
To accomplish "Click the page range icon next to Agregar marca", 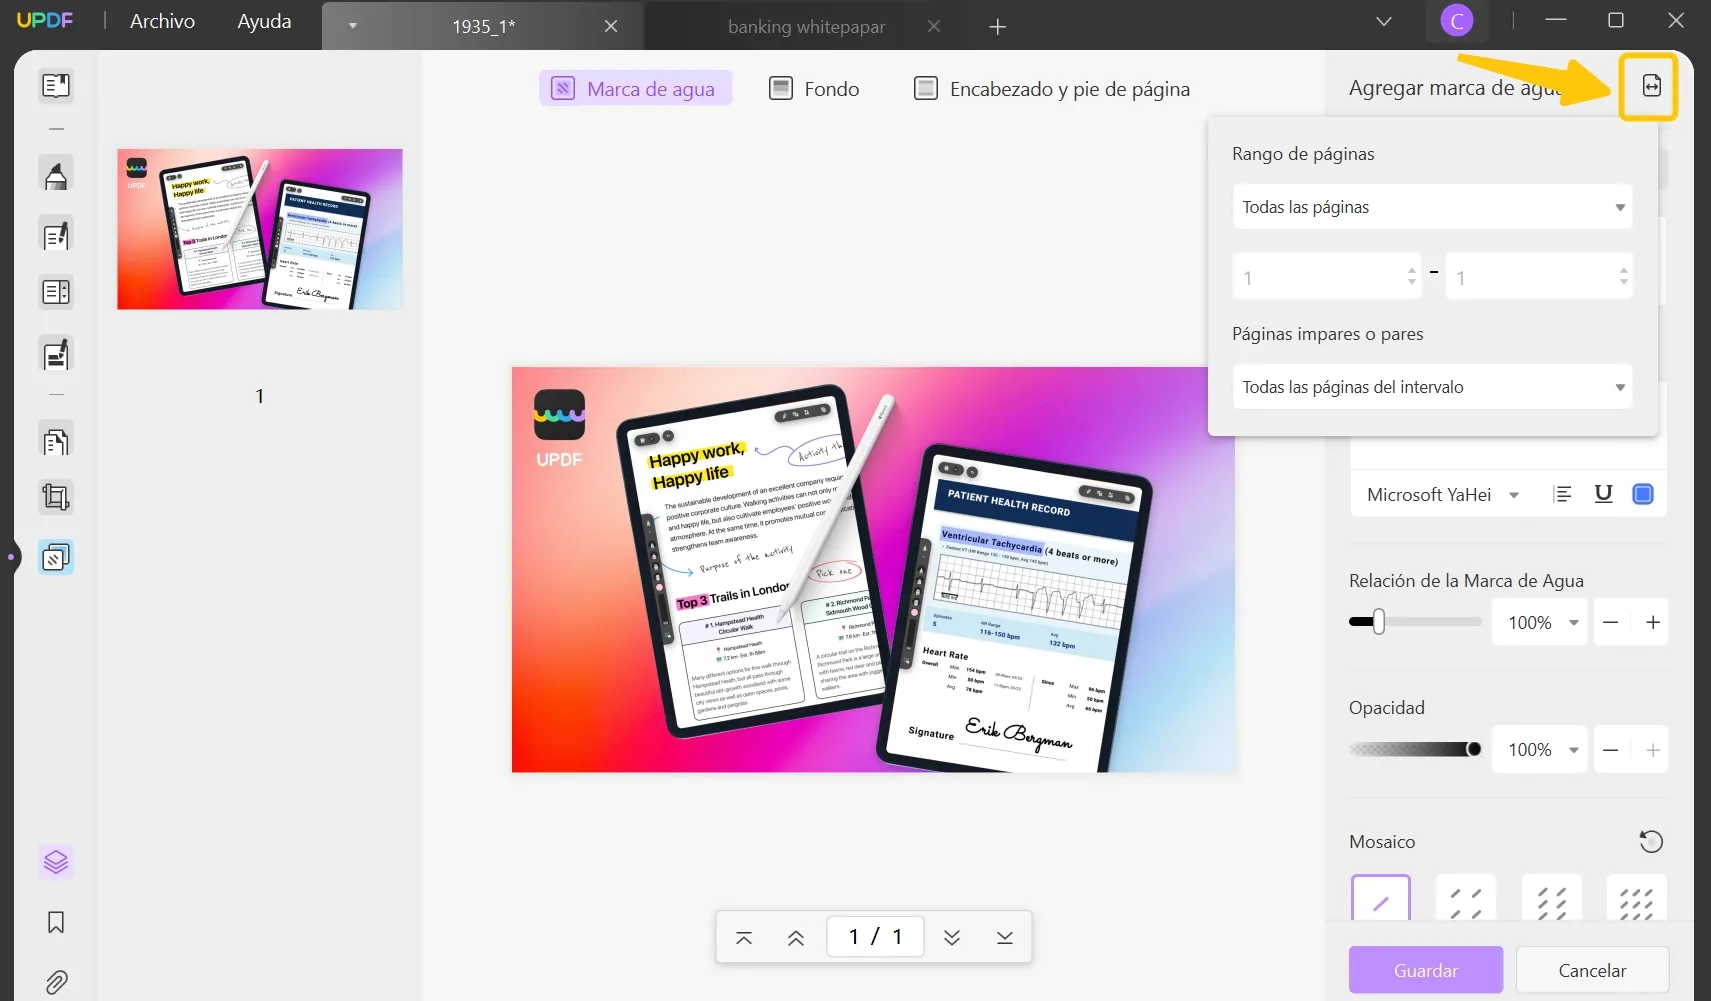I will coord(1651,87).
